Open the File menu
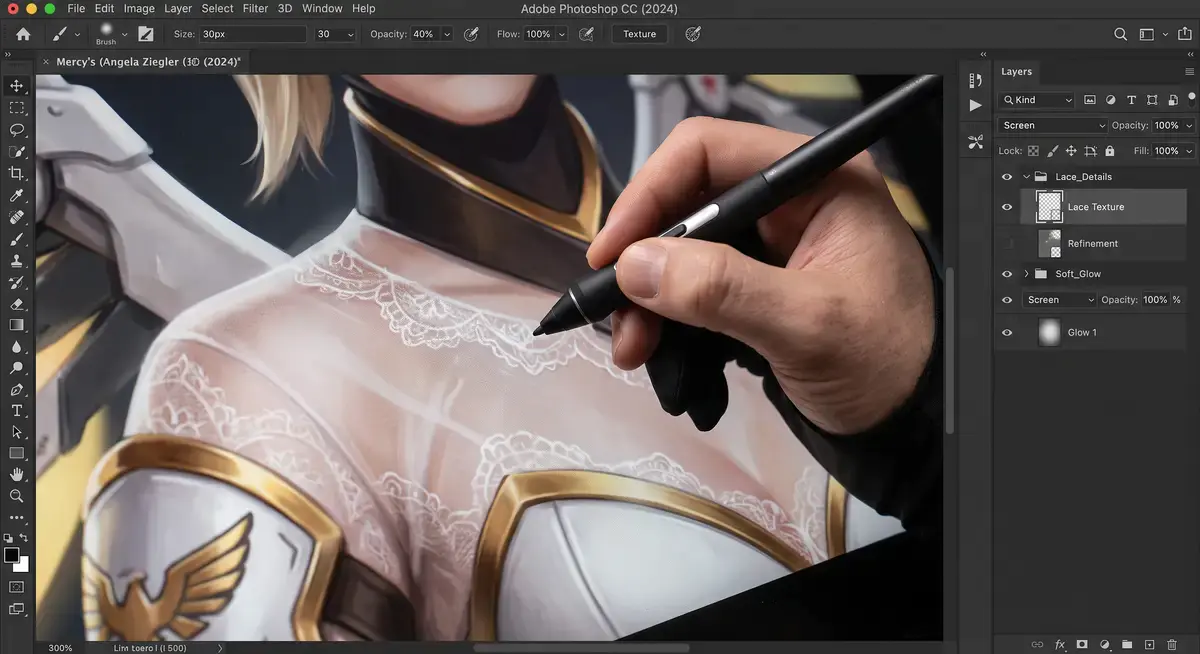Viewport: 1200px width, 654px height. pyautogui.click(x=76, y=9)
